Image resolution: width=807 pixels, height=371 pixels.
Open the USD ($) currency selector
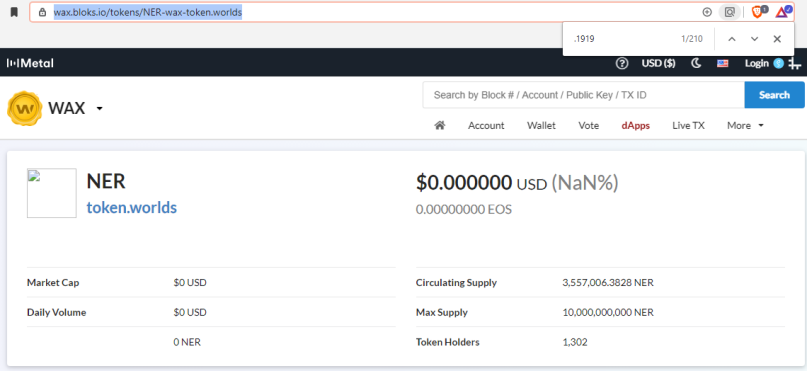click(x=658, y=63)
